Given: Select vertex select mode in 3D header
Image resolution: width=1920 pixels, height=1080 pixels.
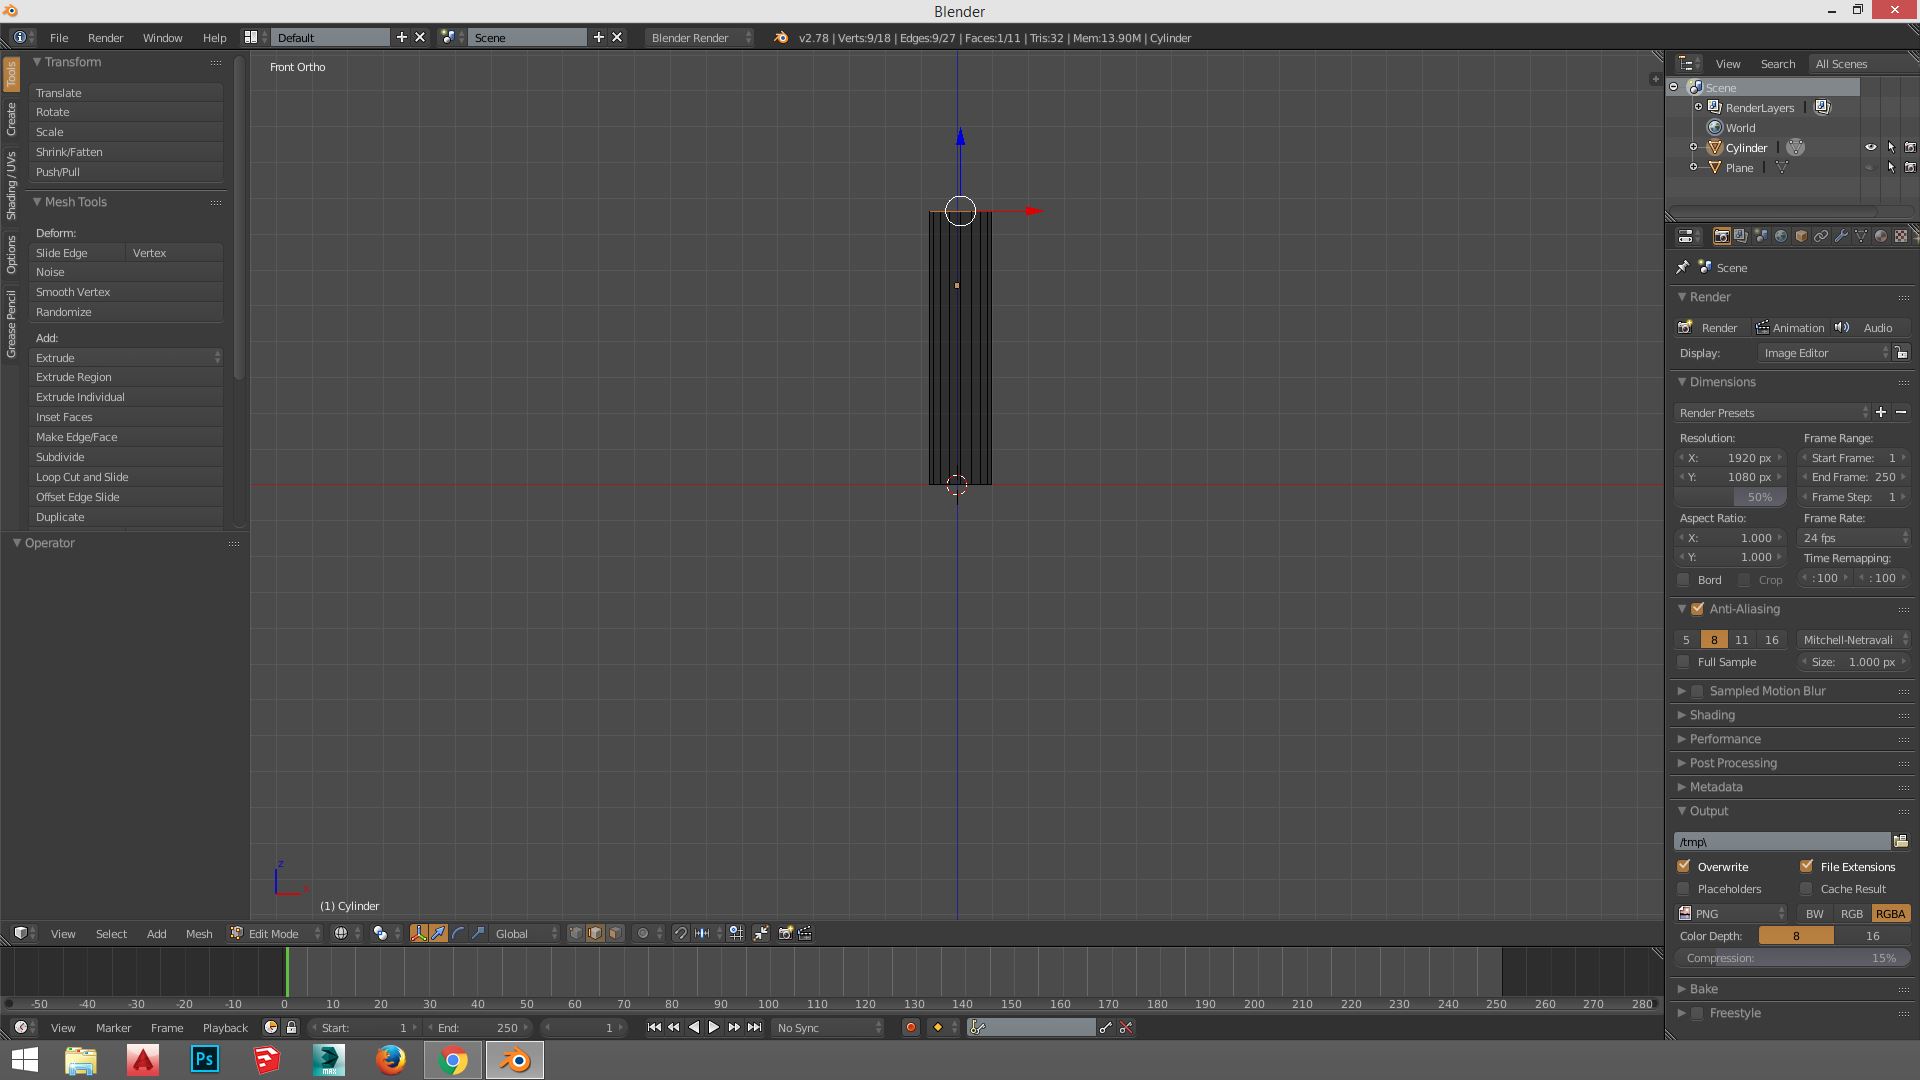Looking at the screenshot, I should pos(575,933).
